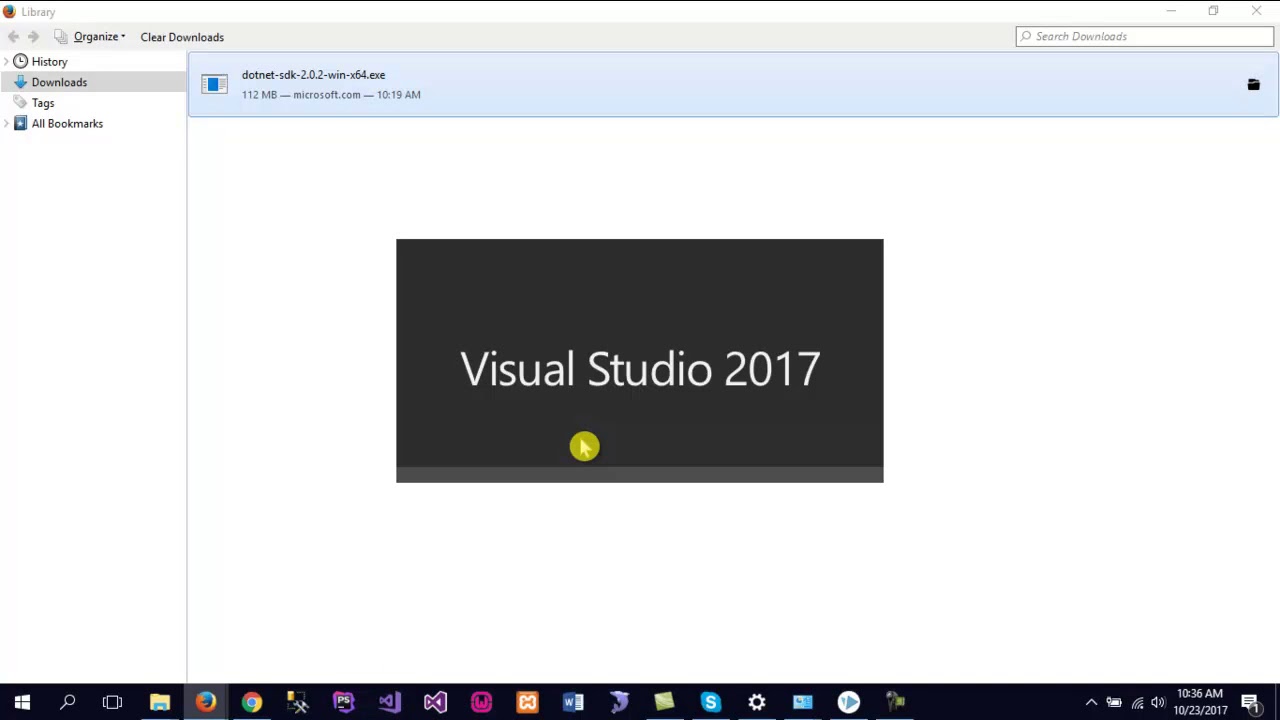Click the Search Downloads field
Viewport: 1280px width, 720px height.
tap(1145, 36)
